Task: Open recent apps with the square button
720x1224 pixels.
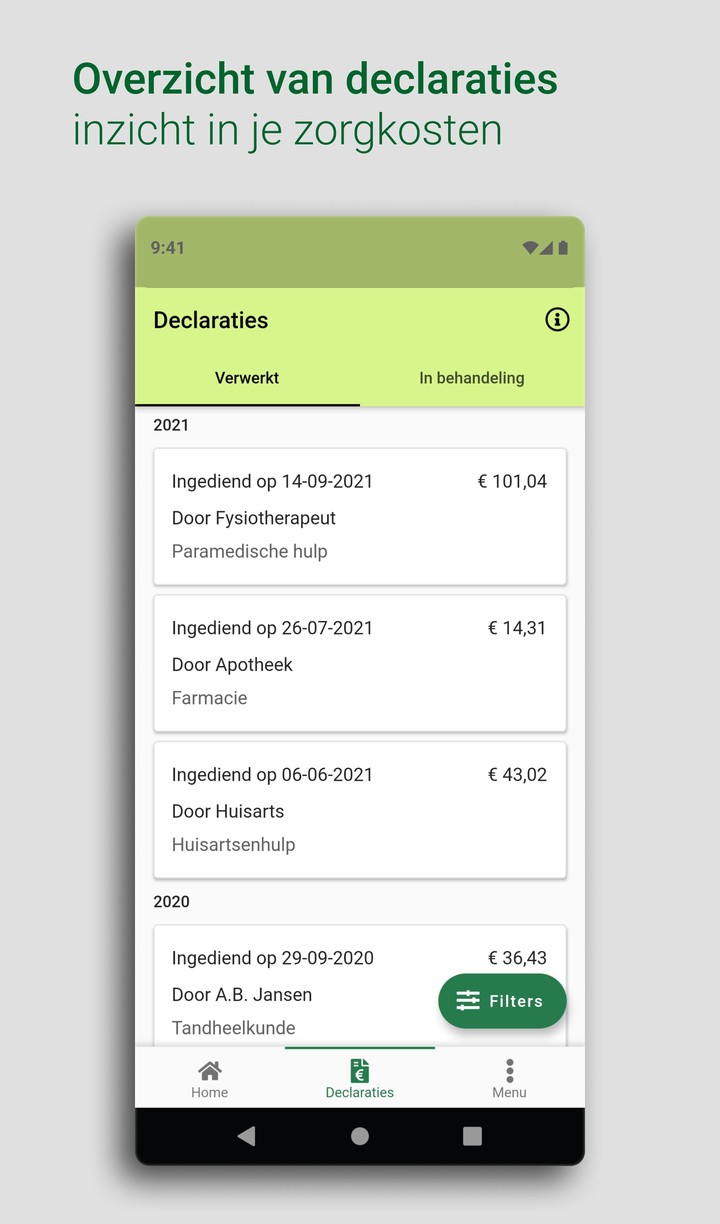Action: [x=470, y=1136]
